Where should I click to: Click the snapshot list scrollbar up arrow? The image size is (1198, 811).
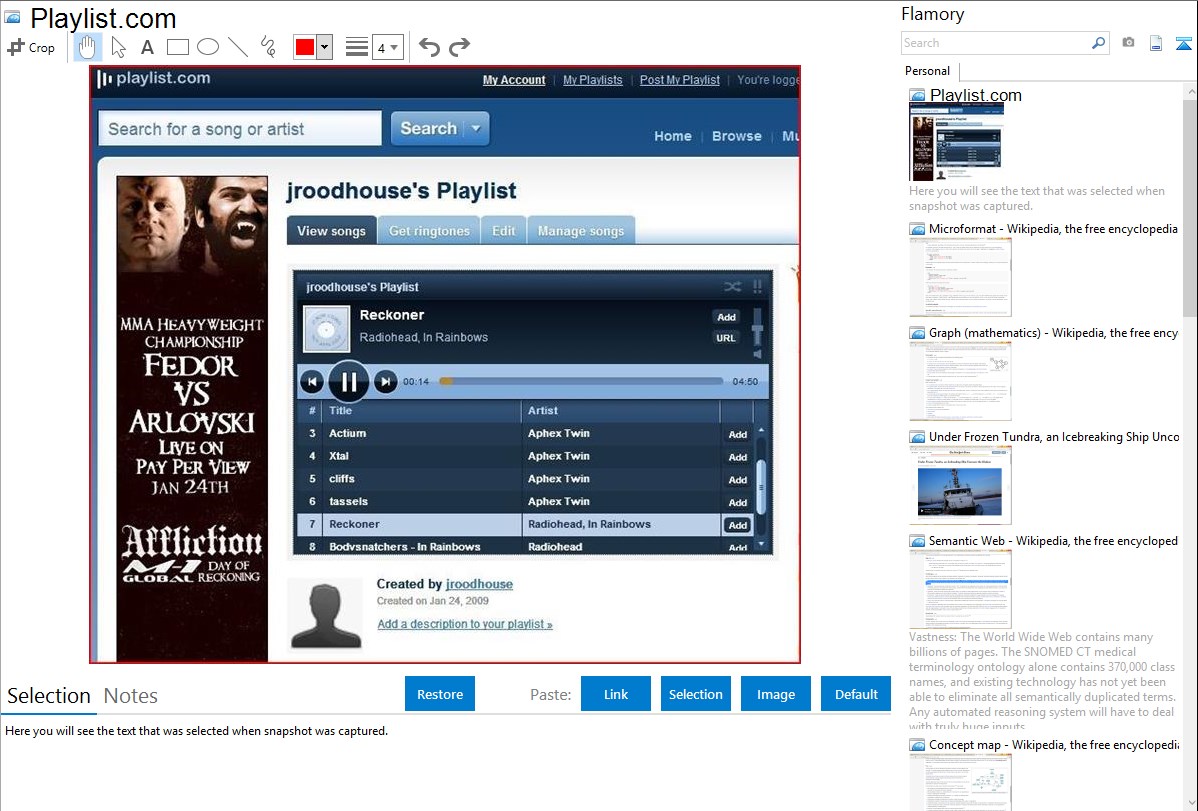pyautogui.click(x=1190, y=91)
